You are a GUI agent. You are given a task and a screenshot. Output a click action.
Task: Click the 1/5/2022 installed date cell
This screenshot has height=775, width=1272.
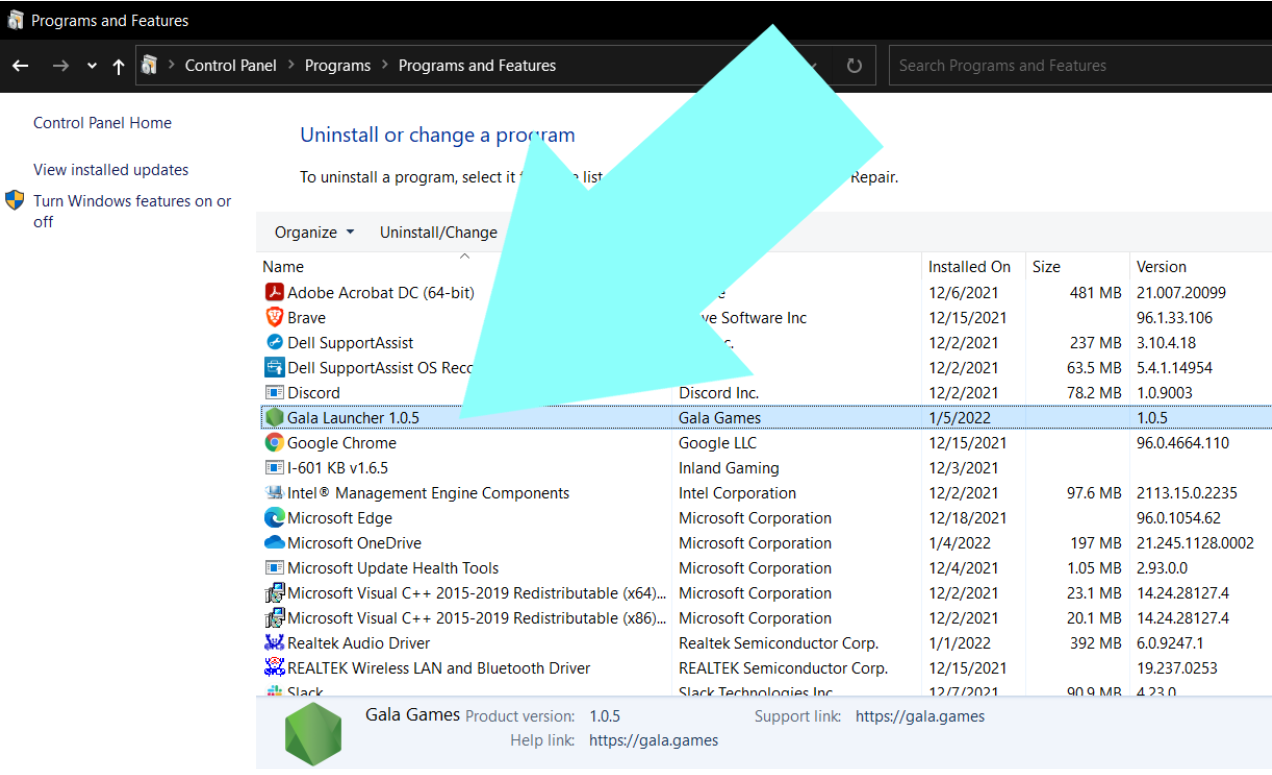tap(959, 418)
